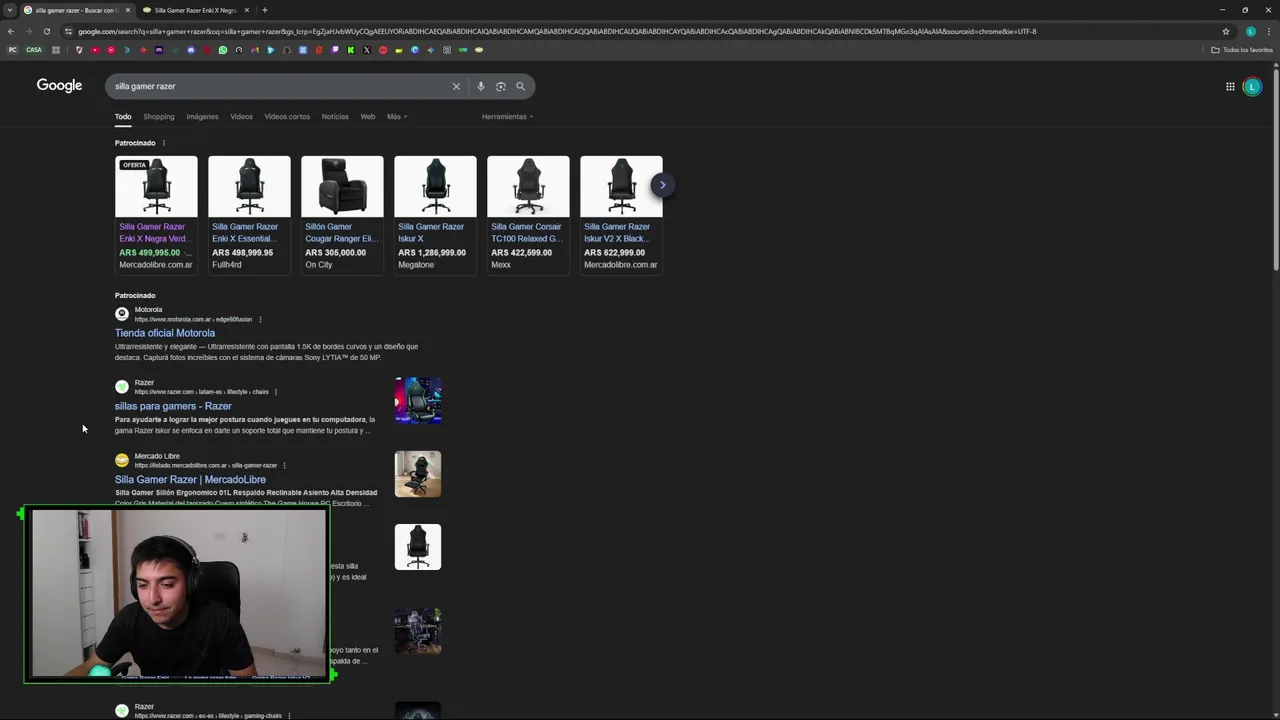Open the three-dot menu for the Razer result
Viewport: 1280px width, 720px height.
point(276,392)
